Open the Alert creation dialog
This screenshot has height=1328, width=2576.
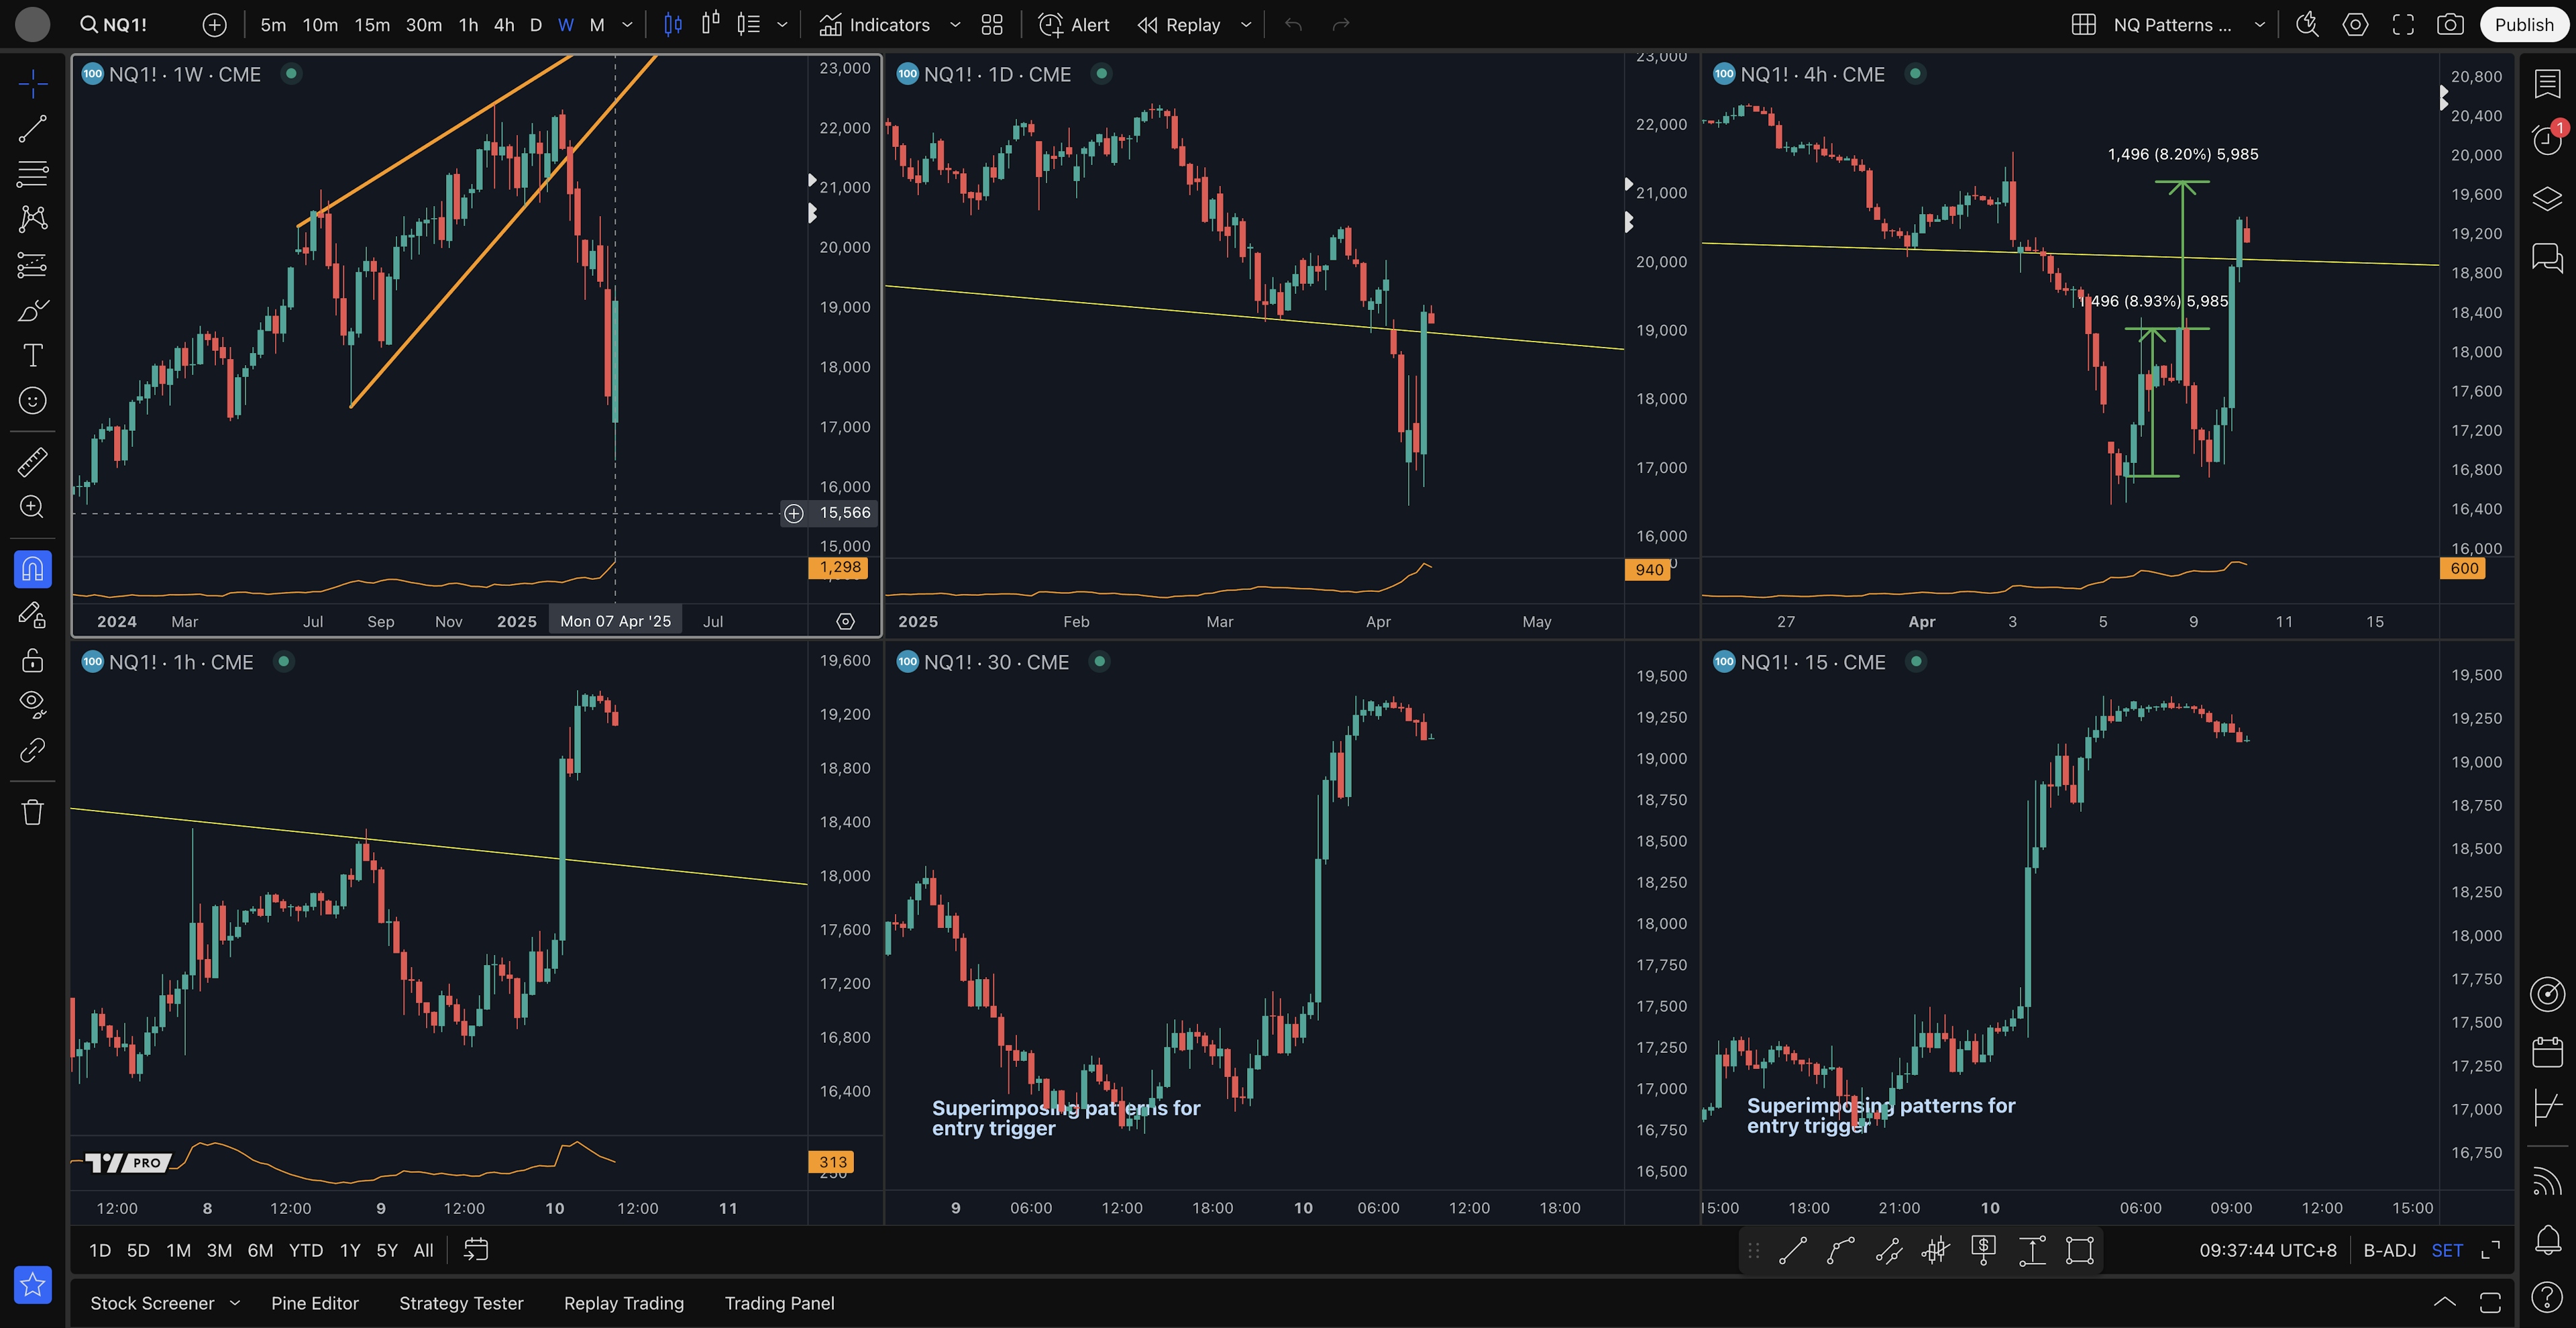[x=1074, y=25]
